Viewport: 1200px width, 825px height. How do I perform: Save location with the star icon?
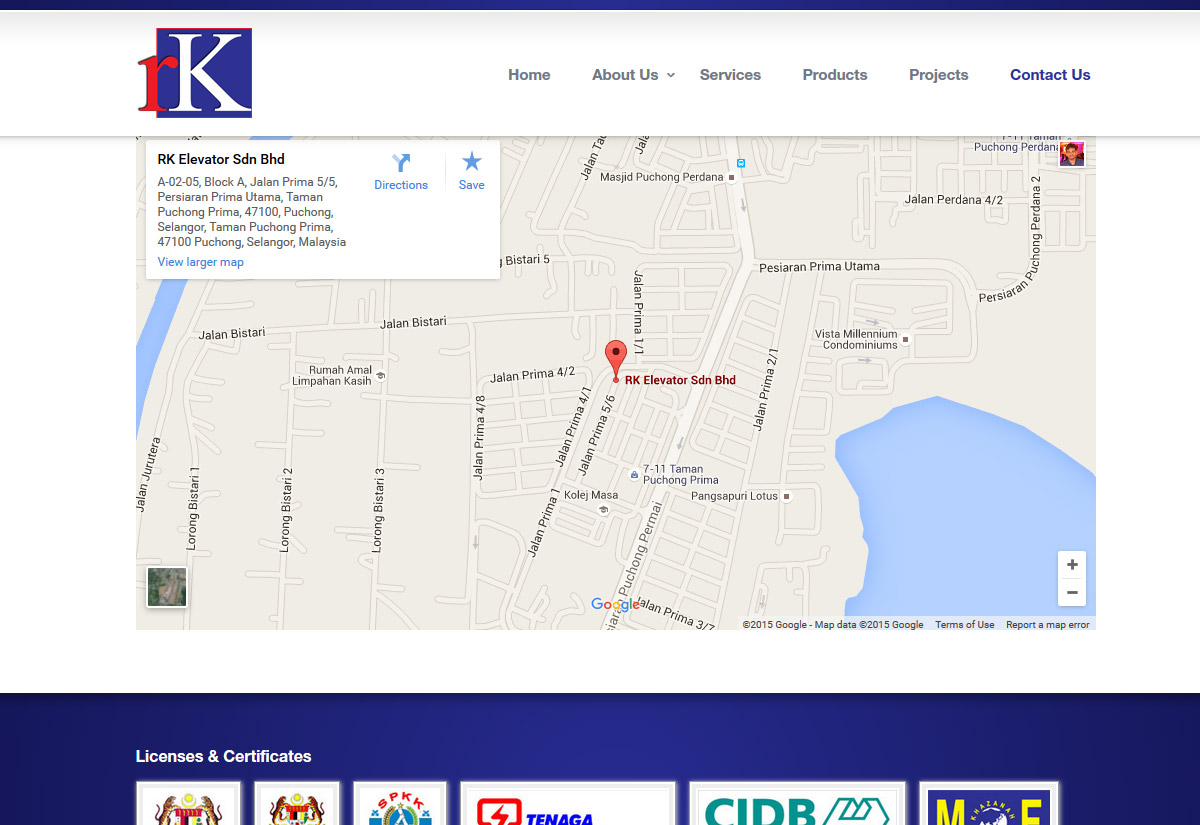(x=472, y=162)
